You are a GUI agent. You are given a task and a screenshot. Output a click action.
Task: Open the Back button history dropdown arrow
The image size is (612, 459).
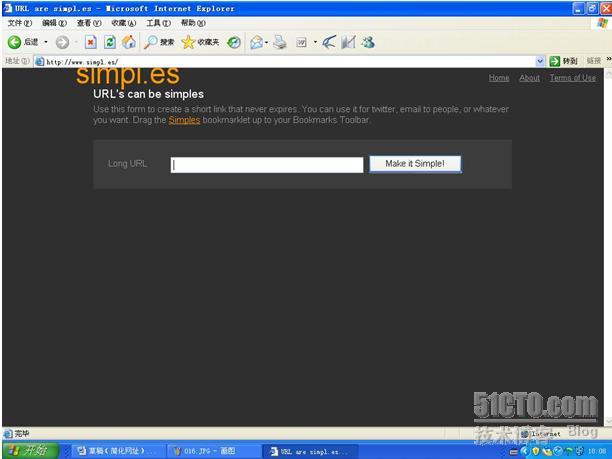pos(46,42)
